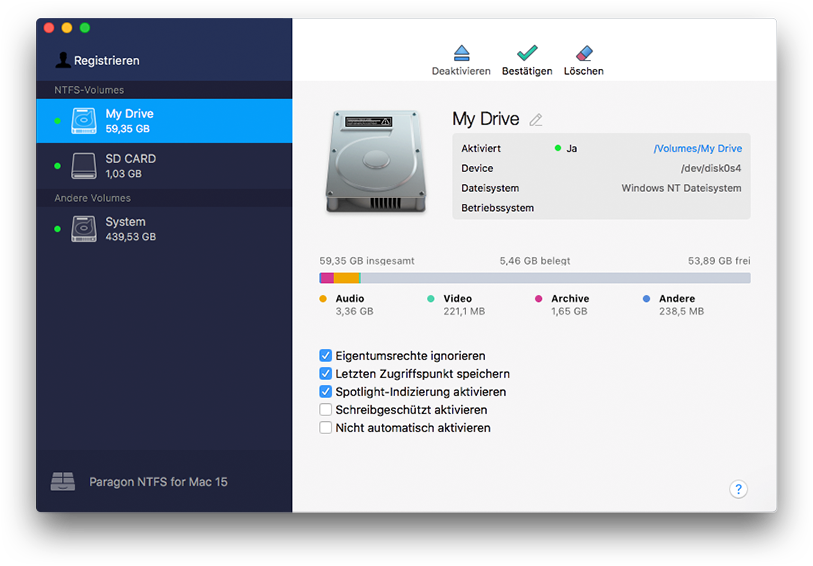Screen dimensions: 813x566
Task: Click Windows NT Dateisystem value
Action: coord(681,188)
